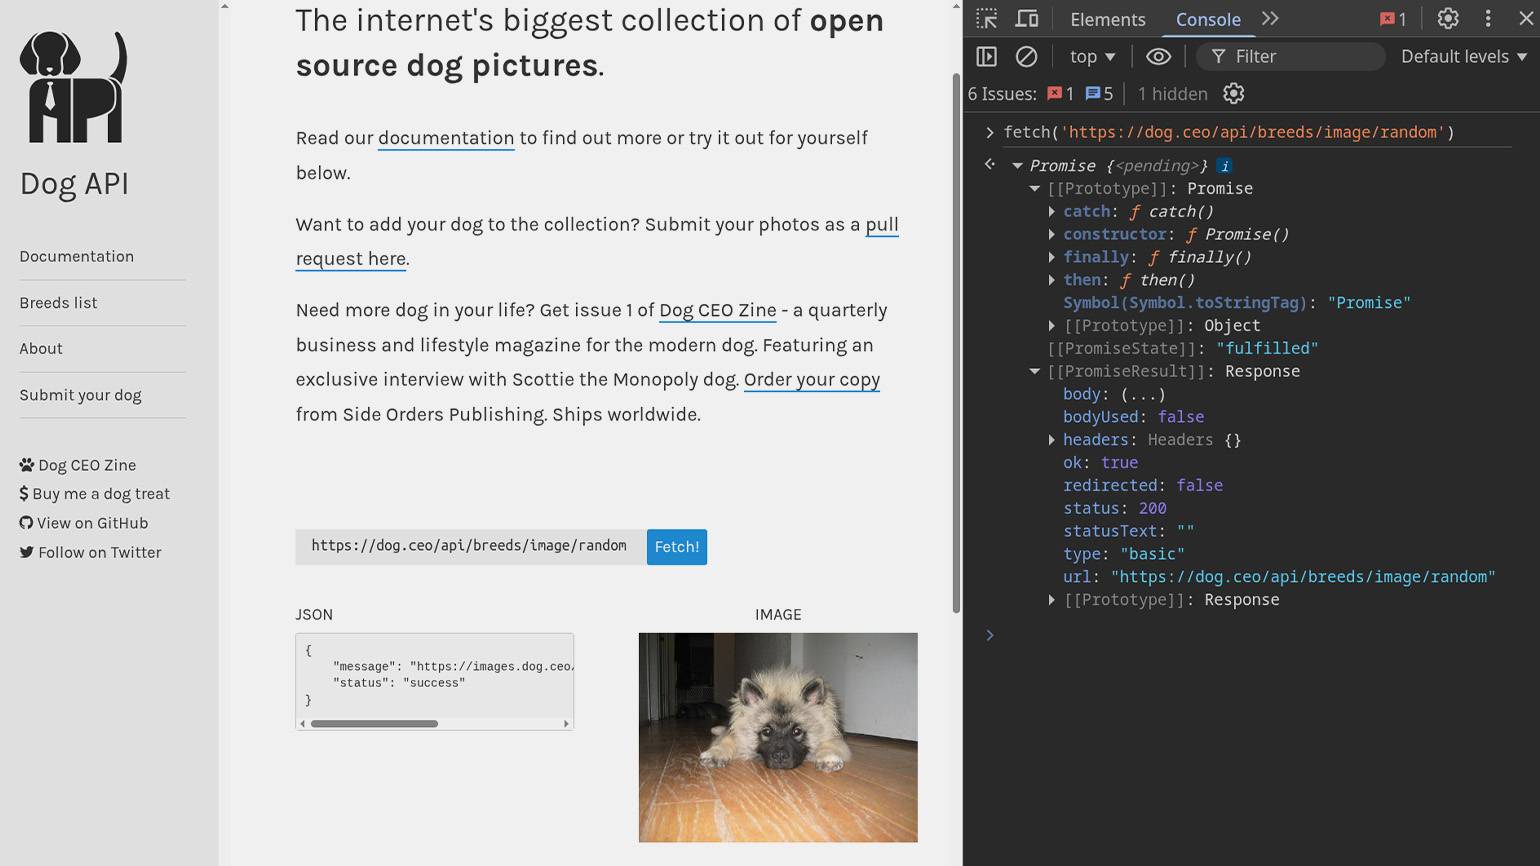Show the console sidebar panel icon
The image size is (1540, 866).
986,57
